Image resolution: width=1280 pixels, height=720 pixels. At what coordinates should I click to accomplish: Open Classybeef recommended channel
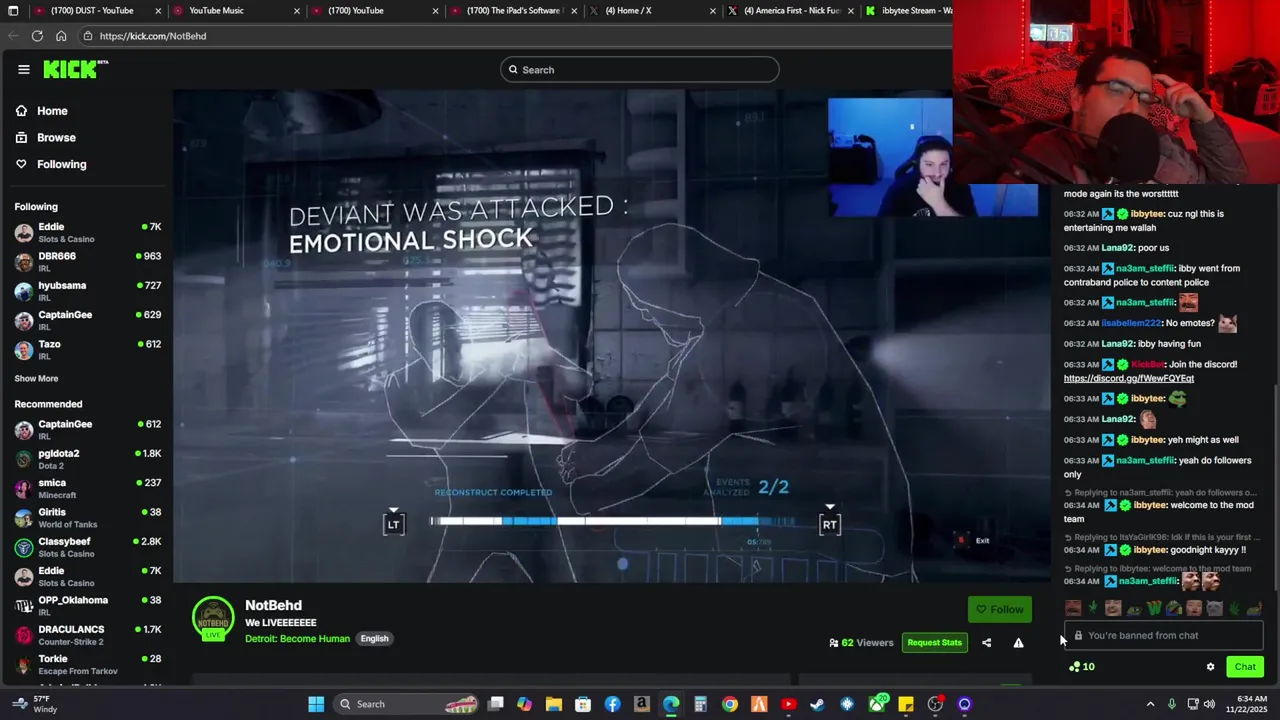point(88,547)
